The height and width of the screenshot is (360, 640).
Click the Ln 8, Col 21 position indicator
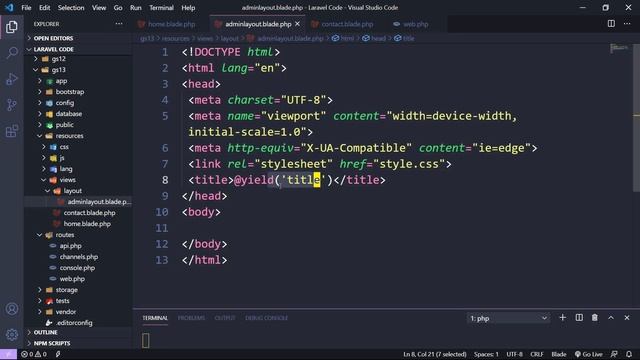tap(435, 354)
